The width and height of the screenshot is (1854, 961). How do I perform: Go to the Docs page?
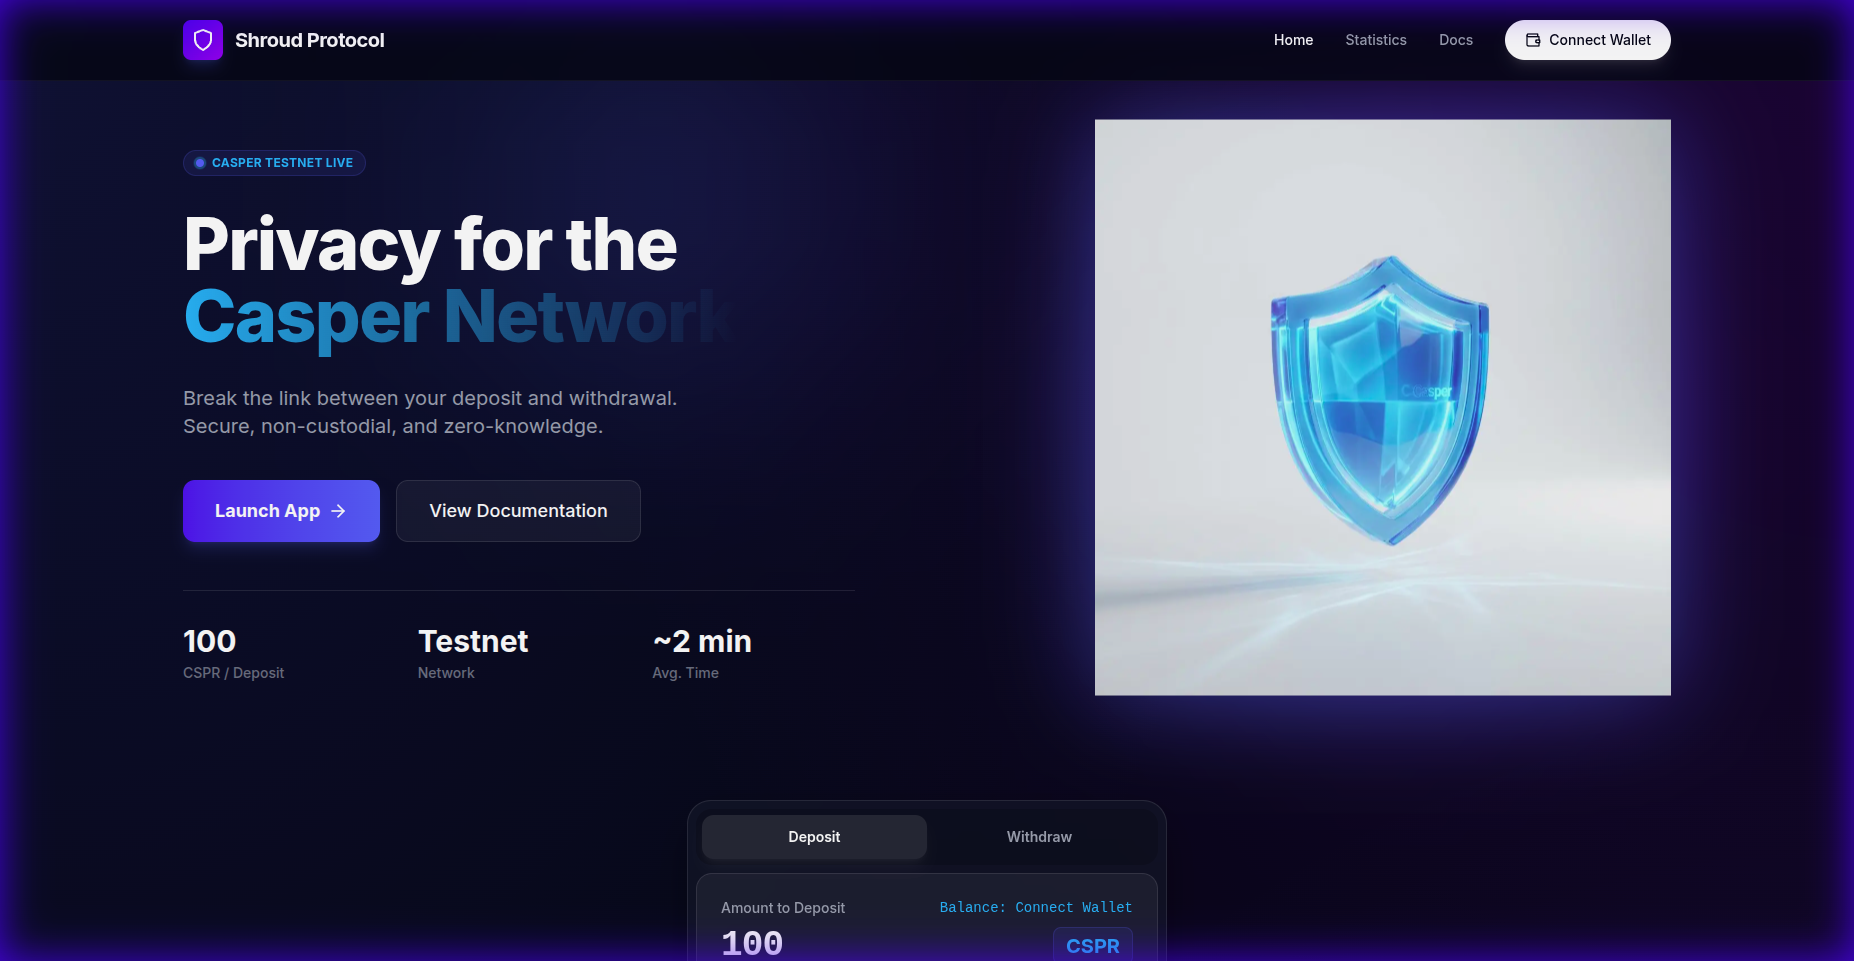point(1455,40)
